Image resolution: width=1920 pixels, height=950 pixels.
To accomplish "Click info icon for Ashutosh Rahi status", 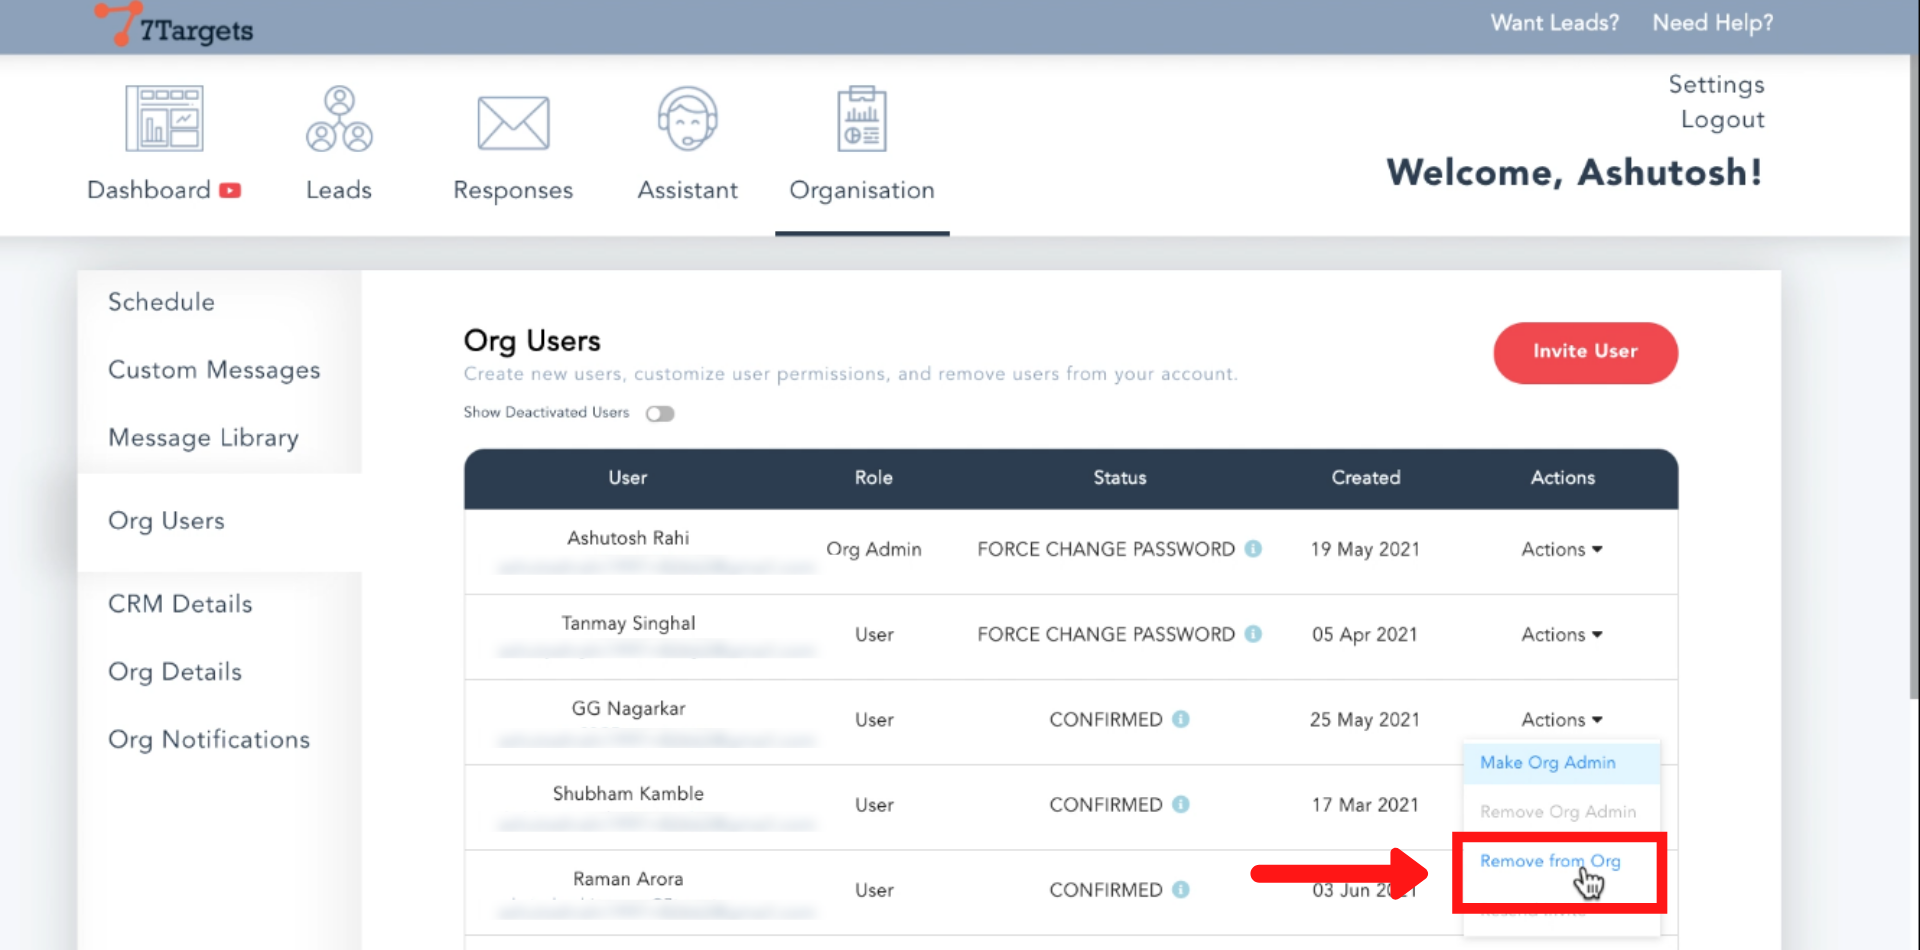I will pos(1253,549).
